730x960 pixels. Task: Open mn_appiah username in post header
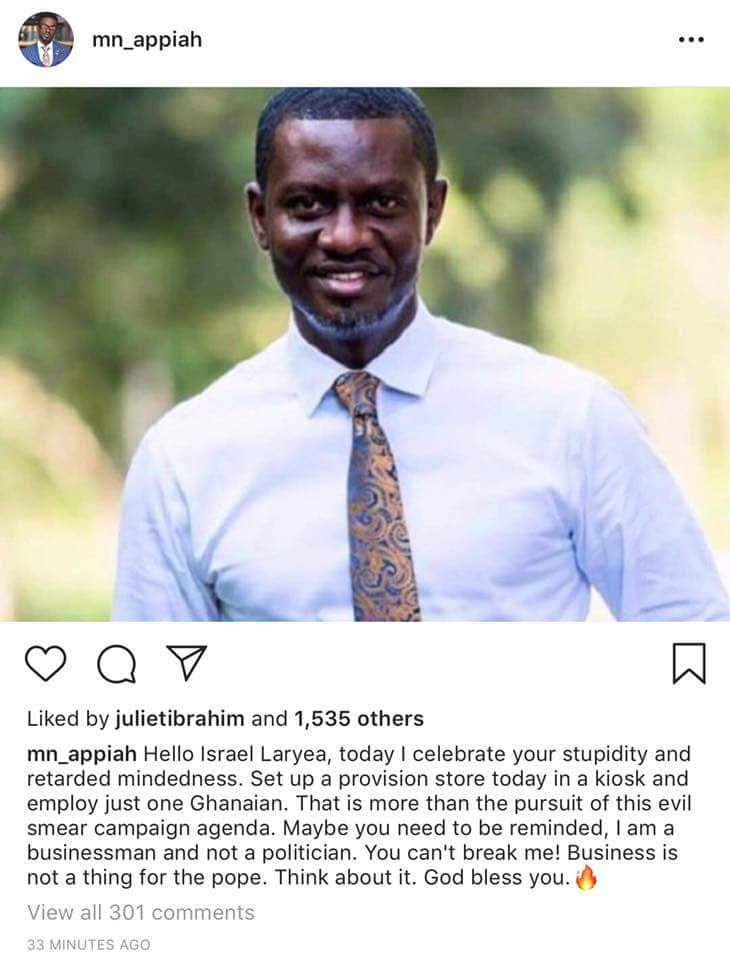click(x=147, y=40)
